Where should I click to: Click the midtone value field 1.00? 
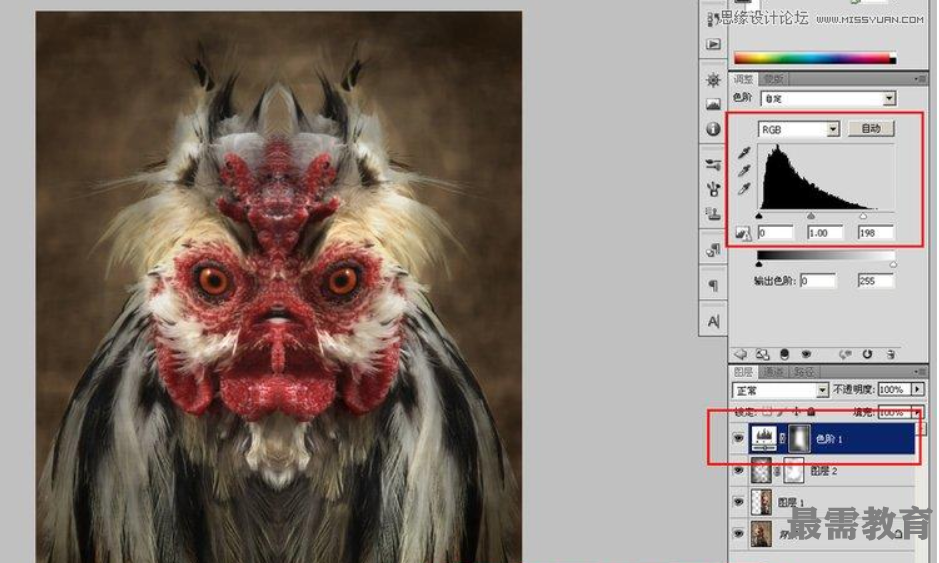[x=825, y=232]
